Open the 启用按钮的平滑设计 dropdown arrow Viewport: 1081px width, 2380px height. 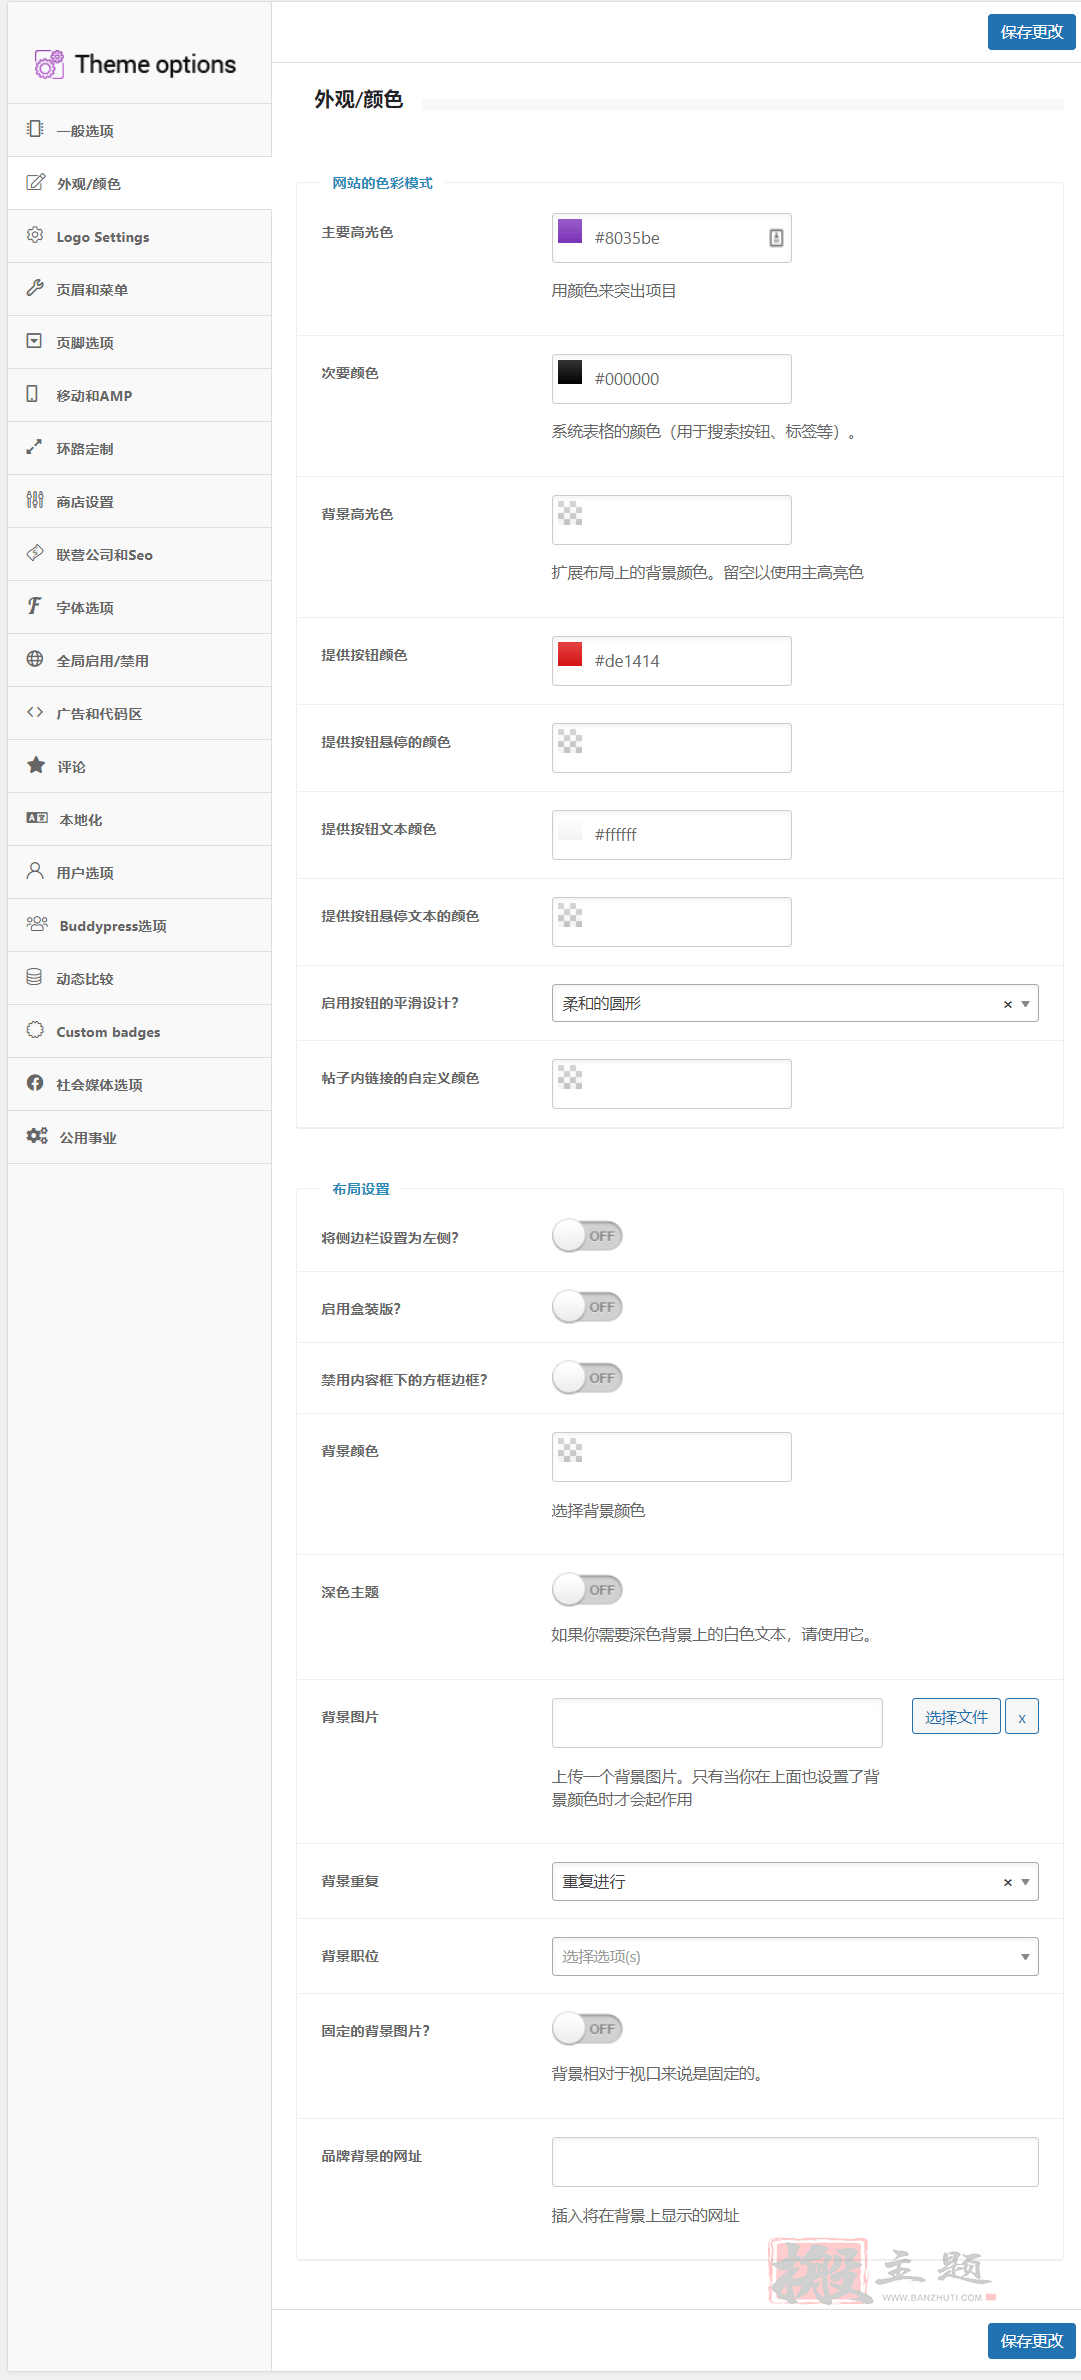click(x=1025, y=1004)
